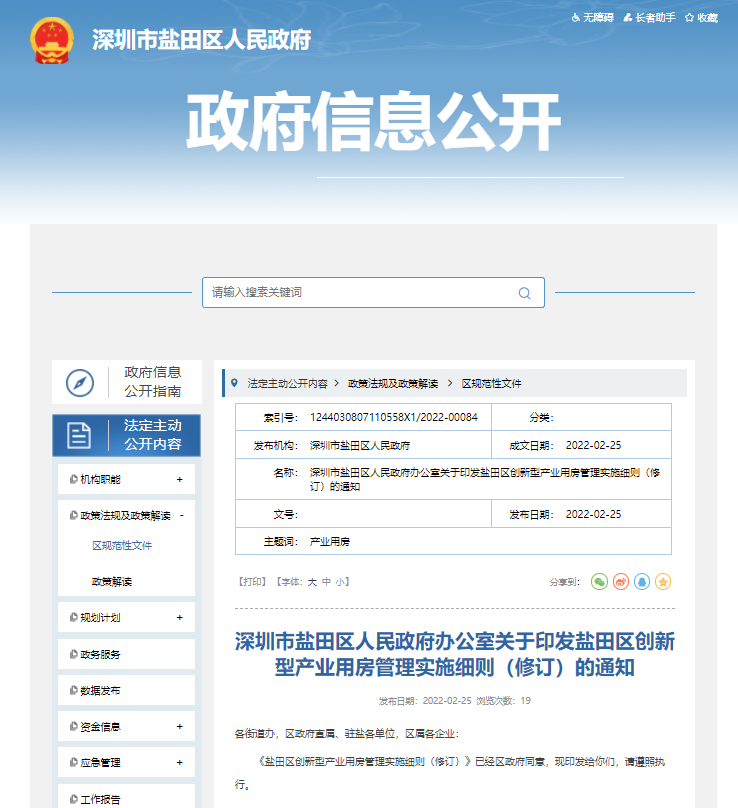
Task: Open the 机构职能 menu item
Action: tap(100, 479)
